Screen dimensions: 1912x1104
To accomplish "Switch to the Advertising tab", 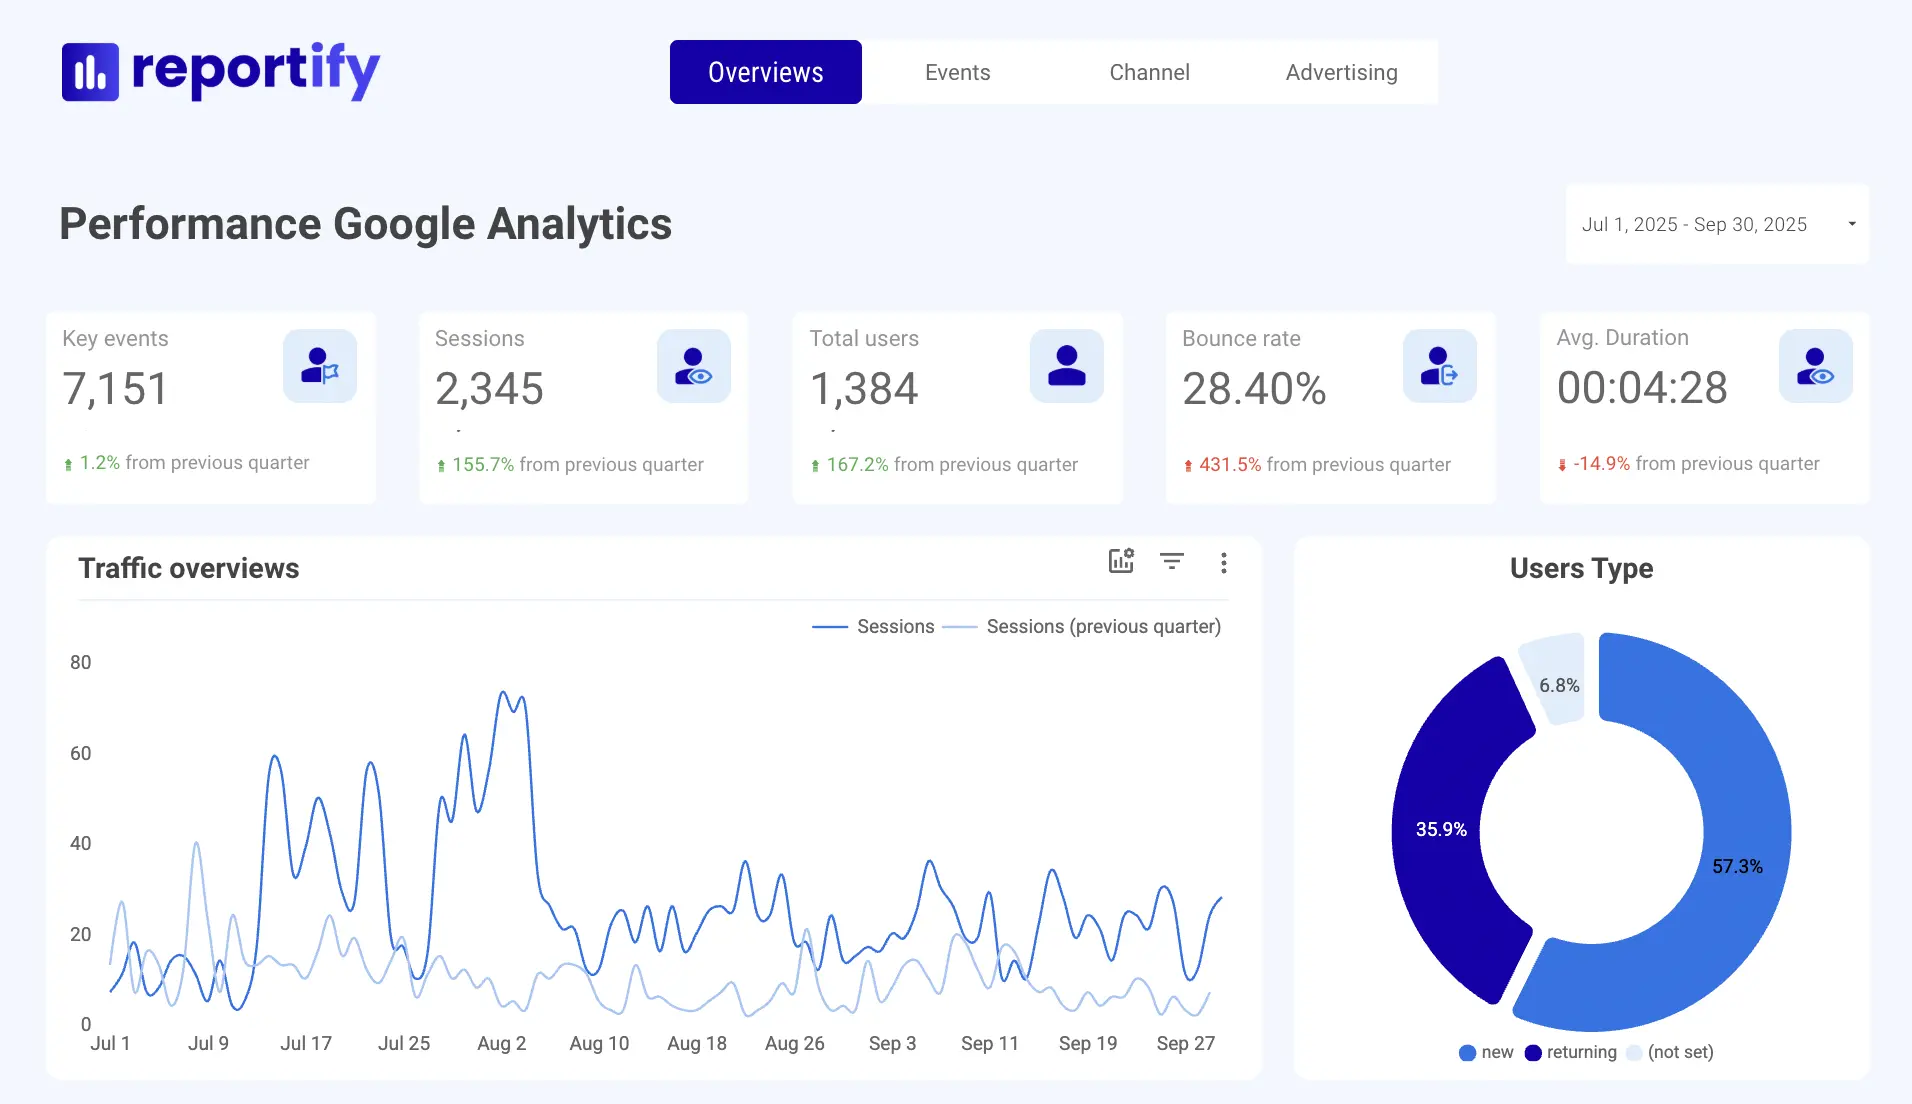I will coord(1341,71).
